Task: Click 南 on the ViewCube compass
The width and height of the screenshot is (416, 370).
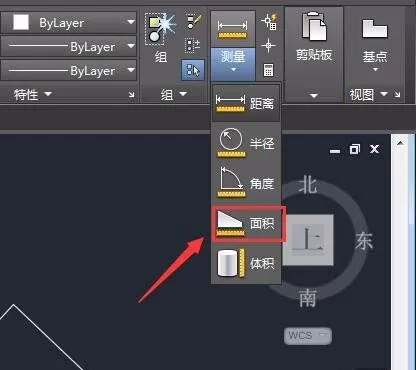Action: tap(307, 298)
